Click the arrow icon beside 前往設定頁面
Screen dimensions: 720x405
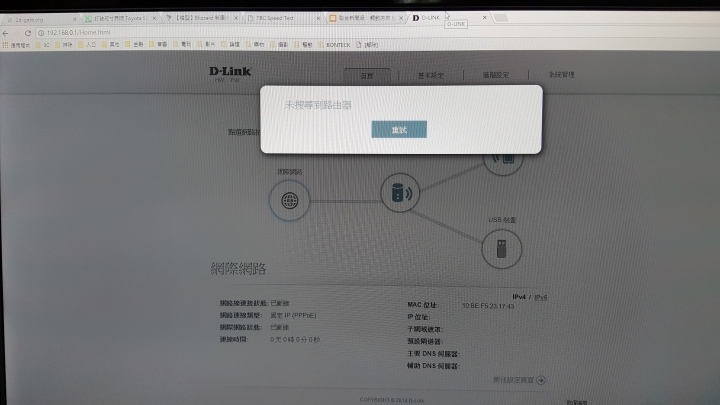[541, 380]
